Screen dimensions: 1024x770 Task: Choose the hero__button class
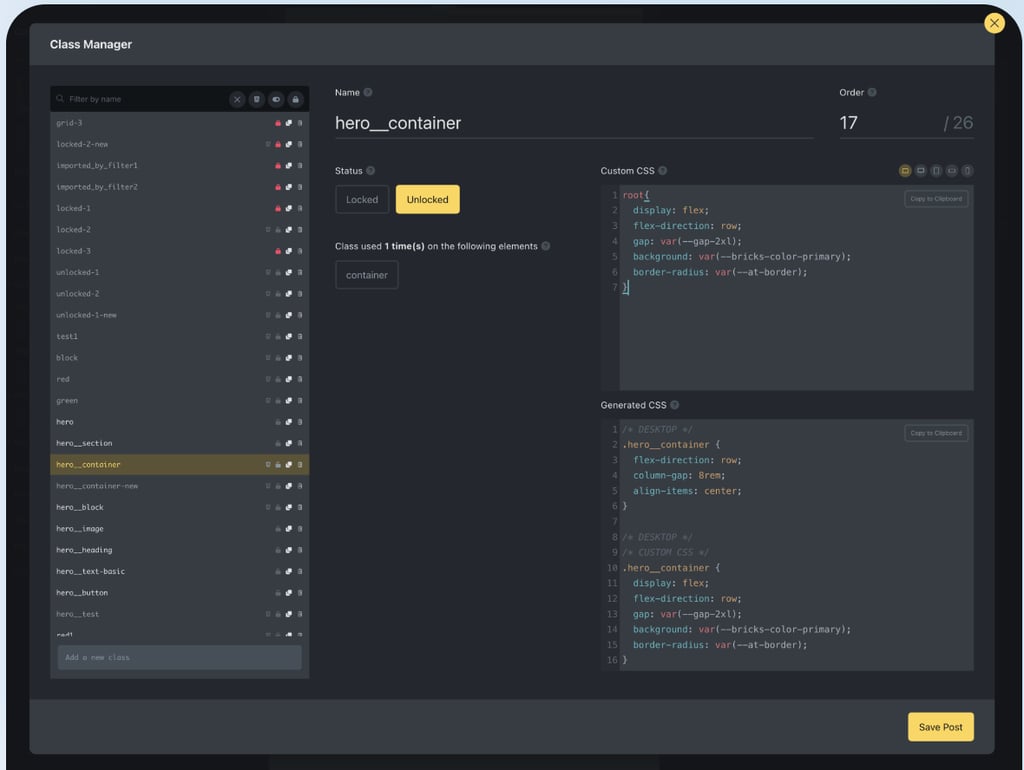click(180, 593)
